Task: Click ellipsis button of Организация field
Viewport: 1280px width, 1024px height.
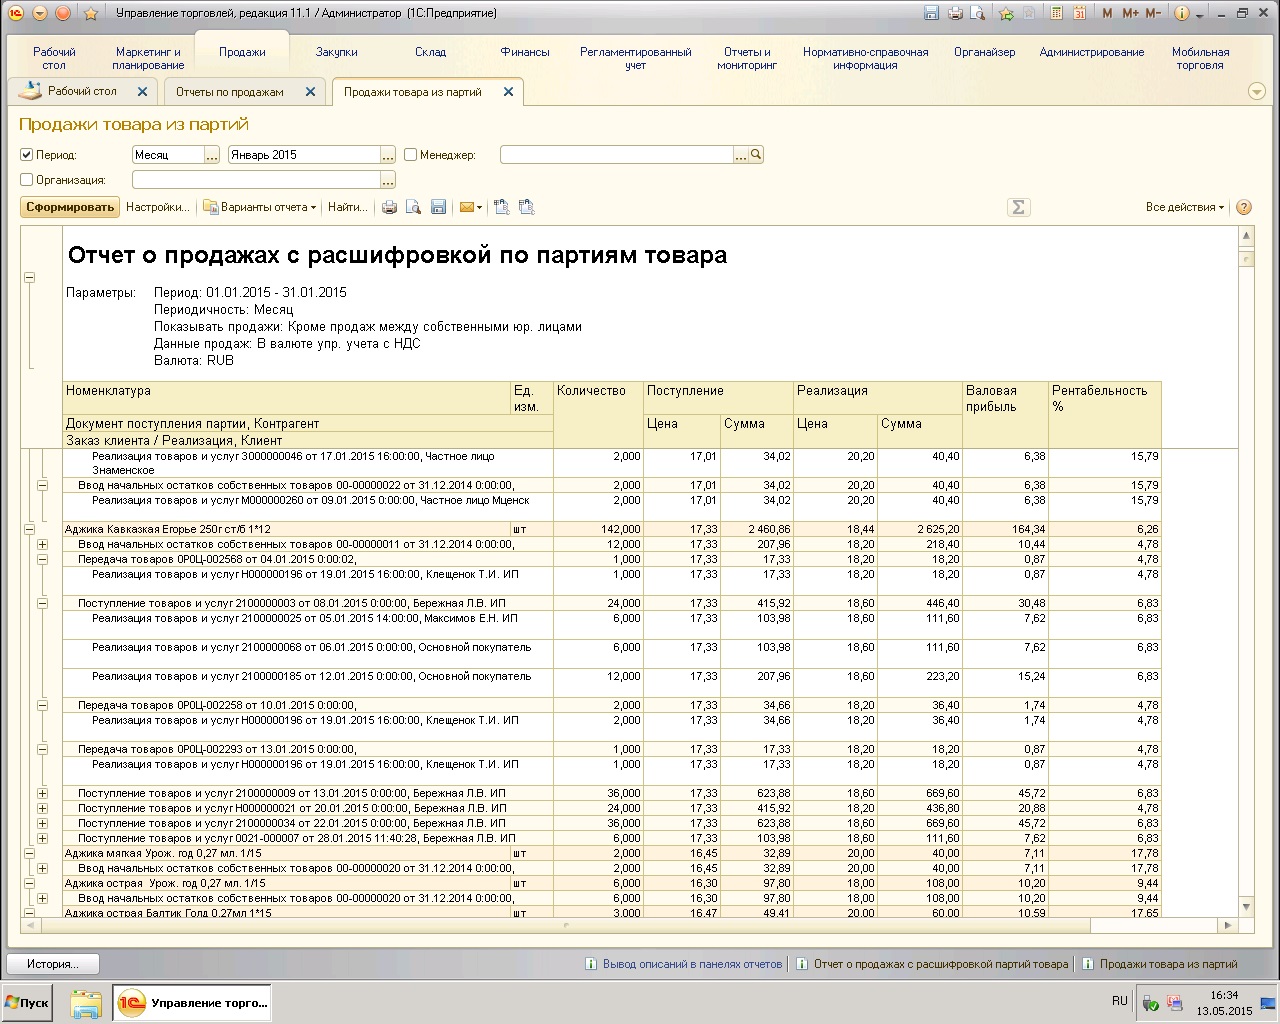Action: [388, 180]
